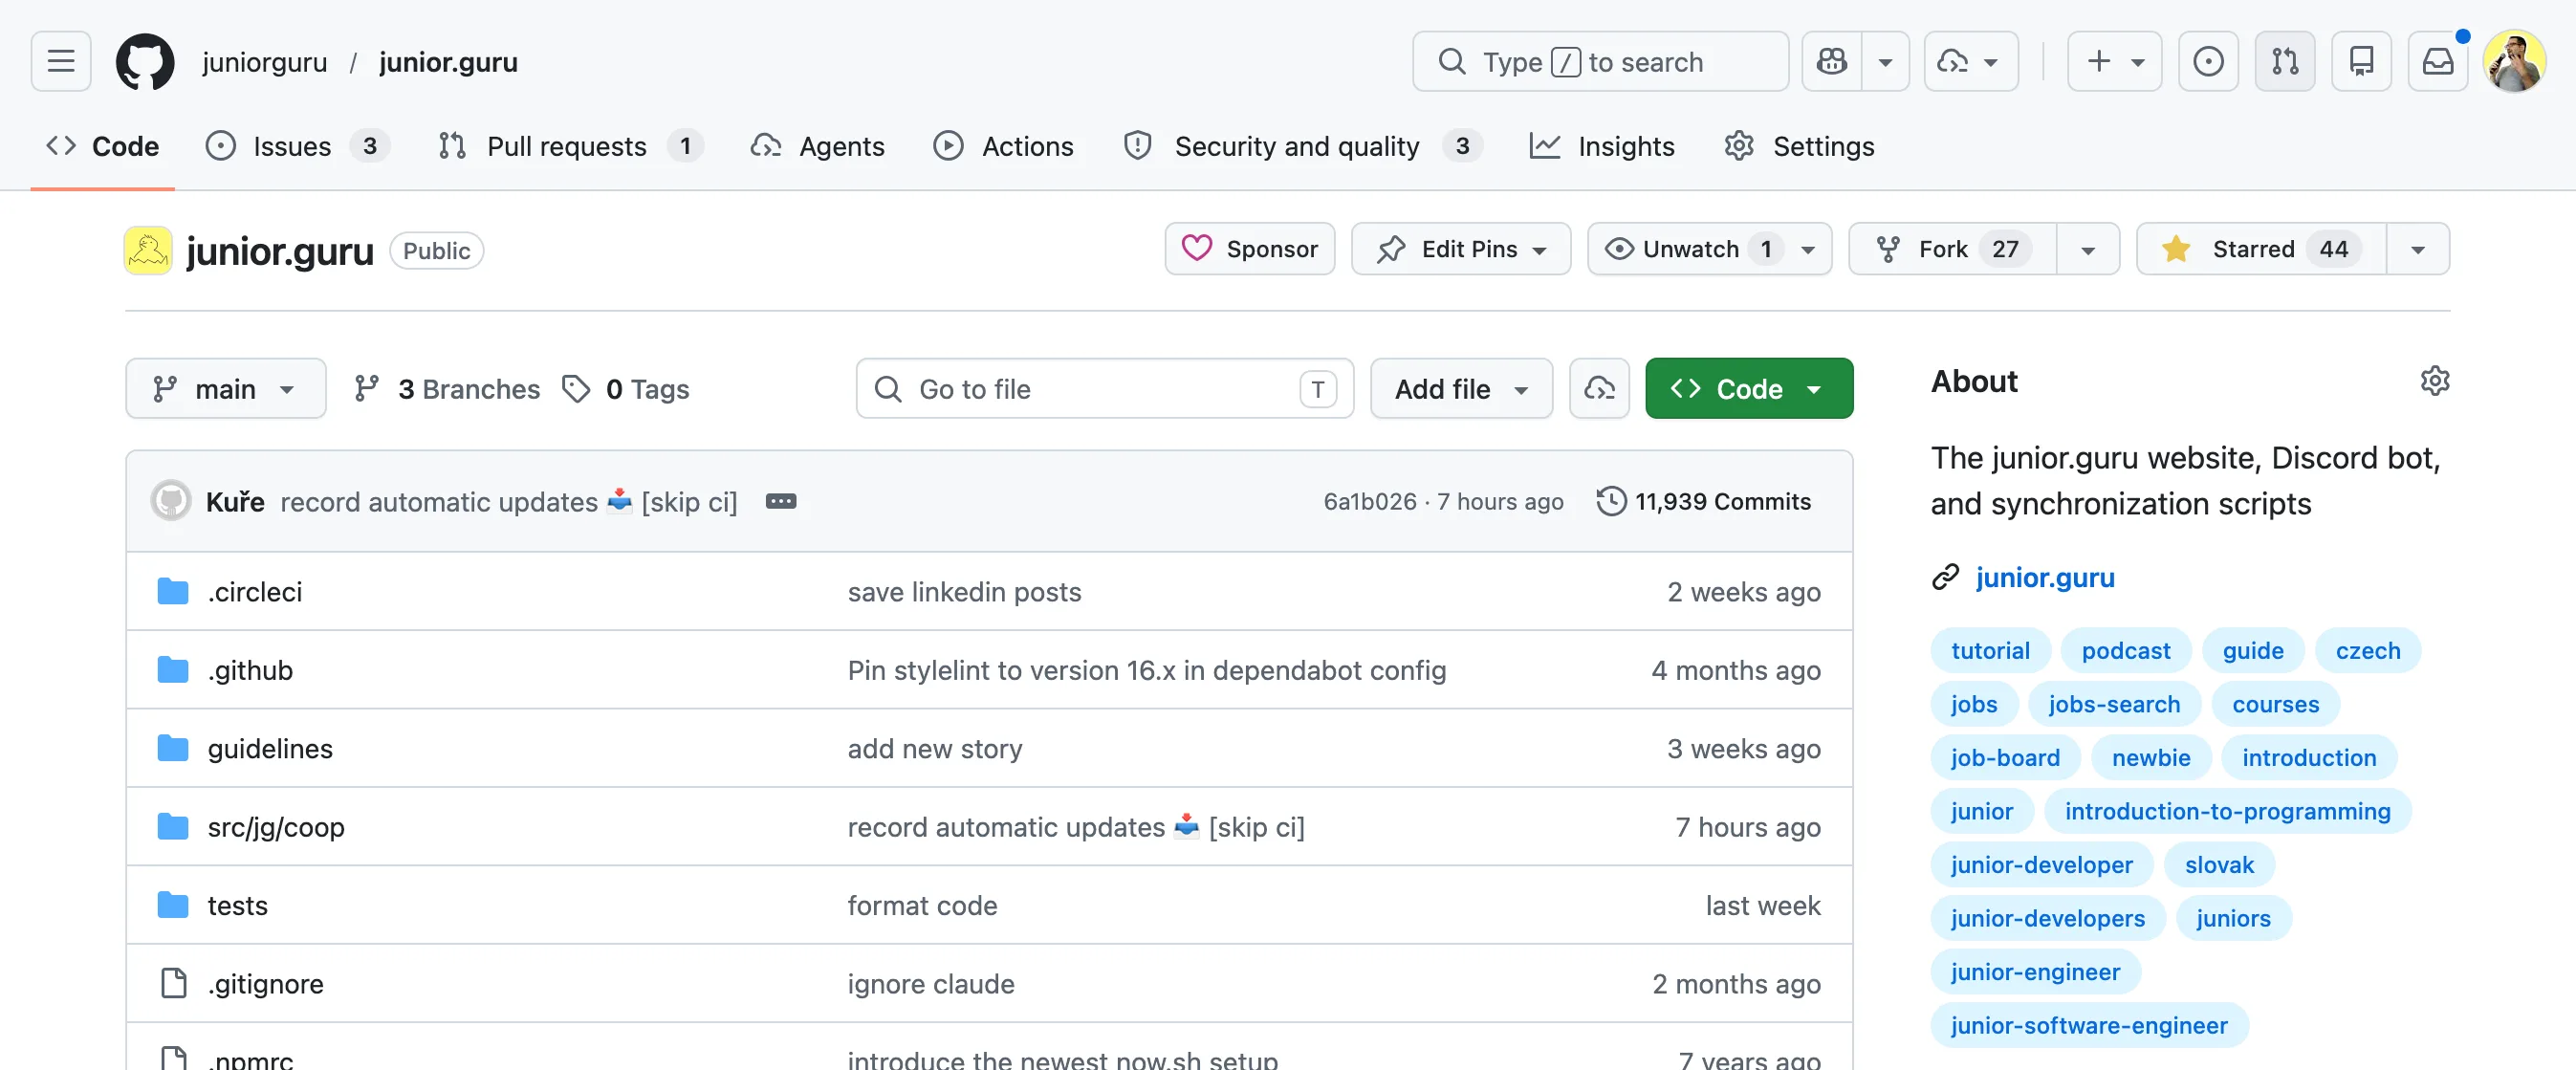Switch to the Issues tab
Image resolution: width=2576 pixels, height=1070 pixels.
coord(297,146)
